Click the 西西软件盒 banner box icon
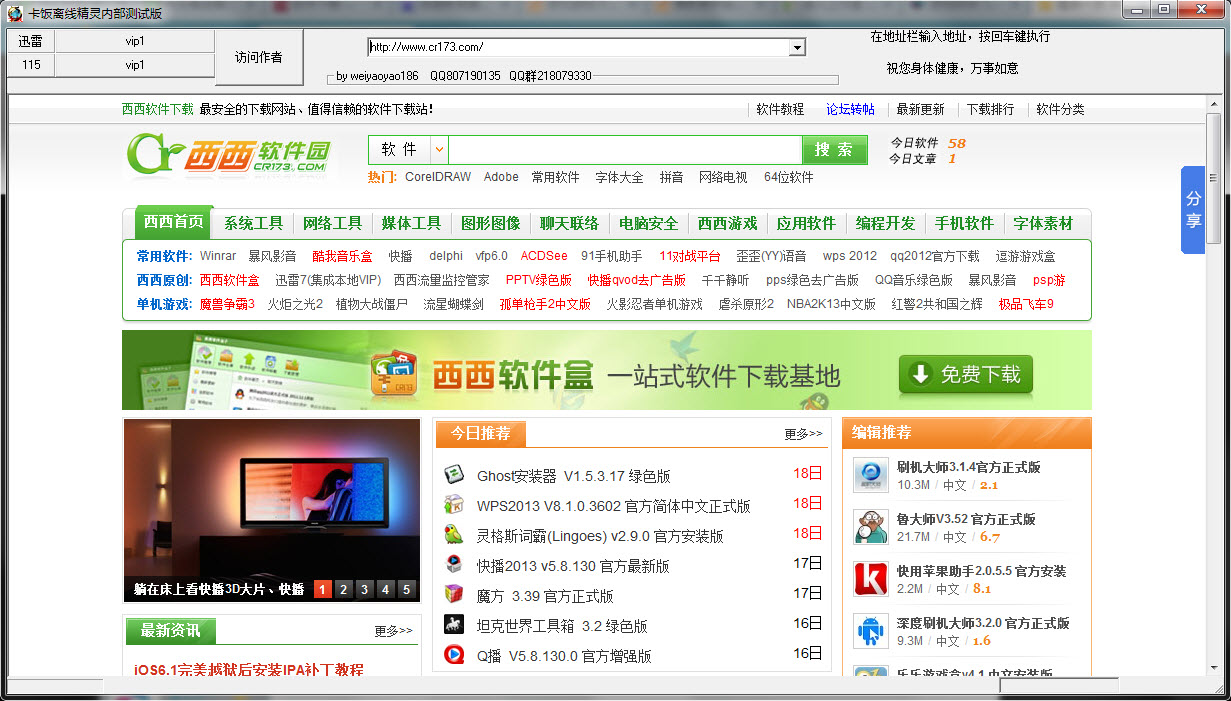Viewport: 1231px width, 701px height. tap(393, 374)
